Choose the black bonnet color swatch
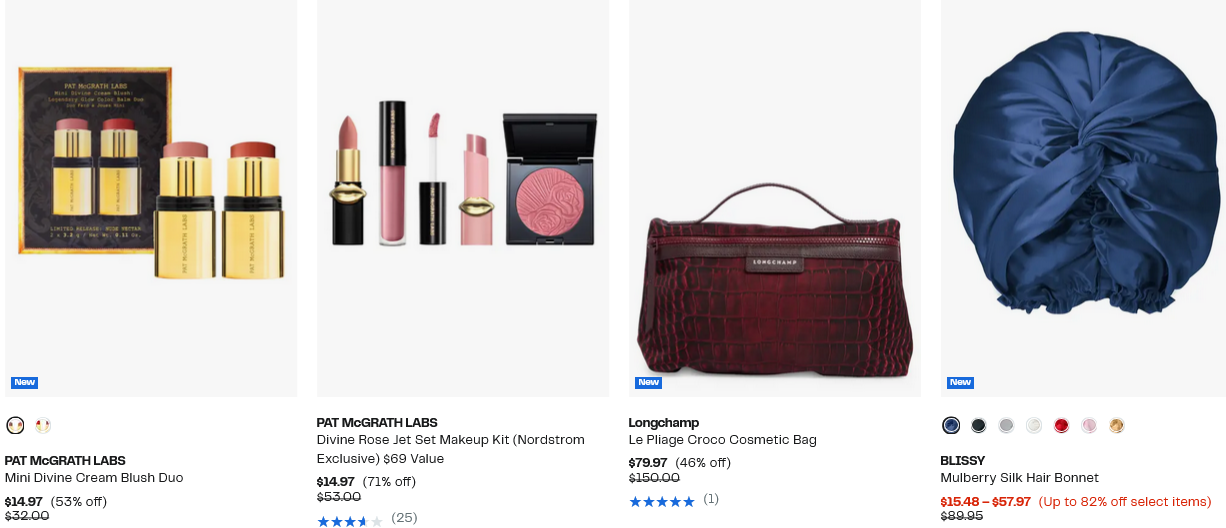Image resolution: width=1226 pixels, height=528 pixels. coord(979,425)
